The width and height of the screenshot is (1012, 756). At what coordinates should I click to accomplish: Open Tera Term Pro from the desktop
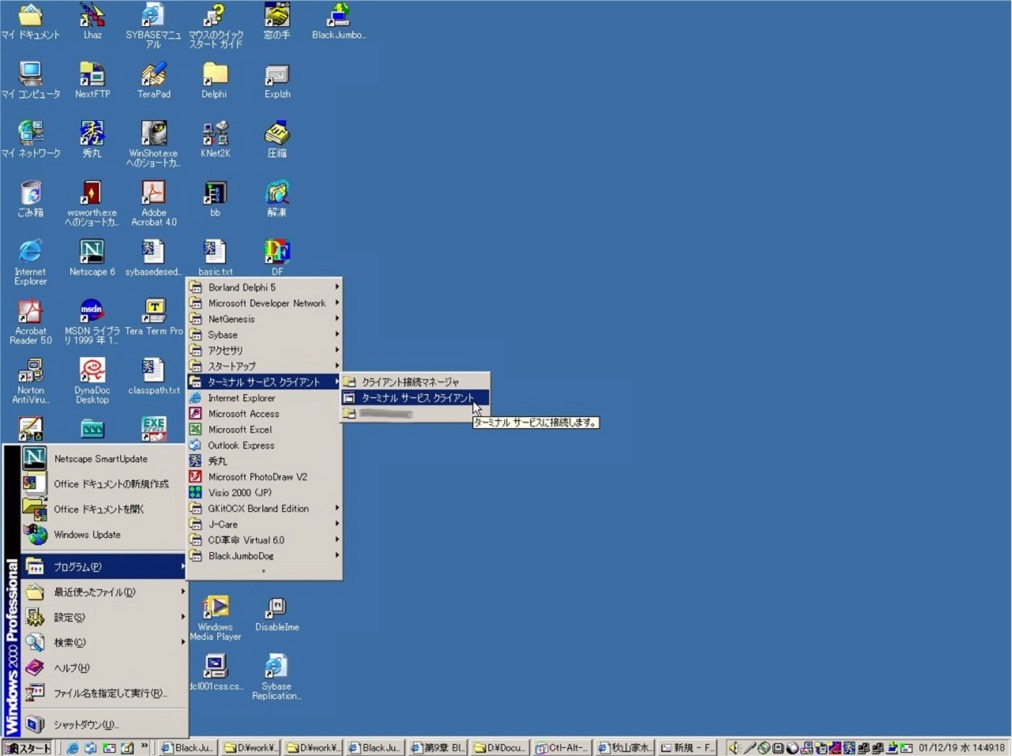[154, 317]
